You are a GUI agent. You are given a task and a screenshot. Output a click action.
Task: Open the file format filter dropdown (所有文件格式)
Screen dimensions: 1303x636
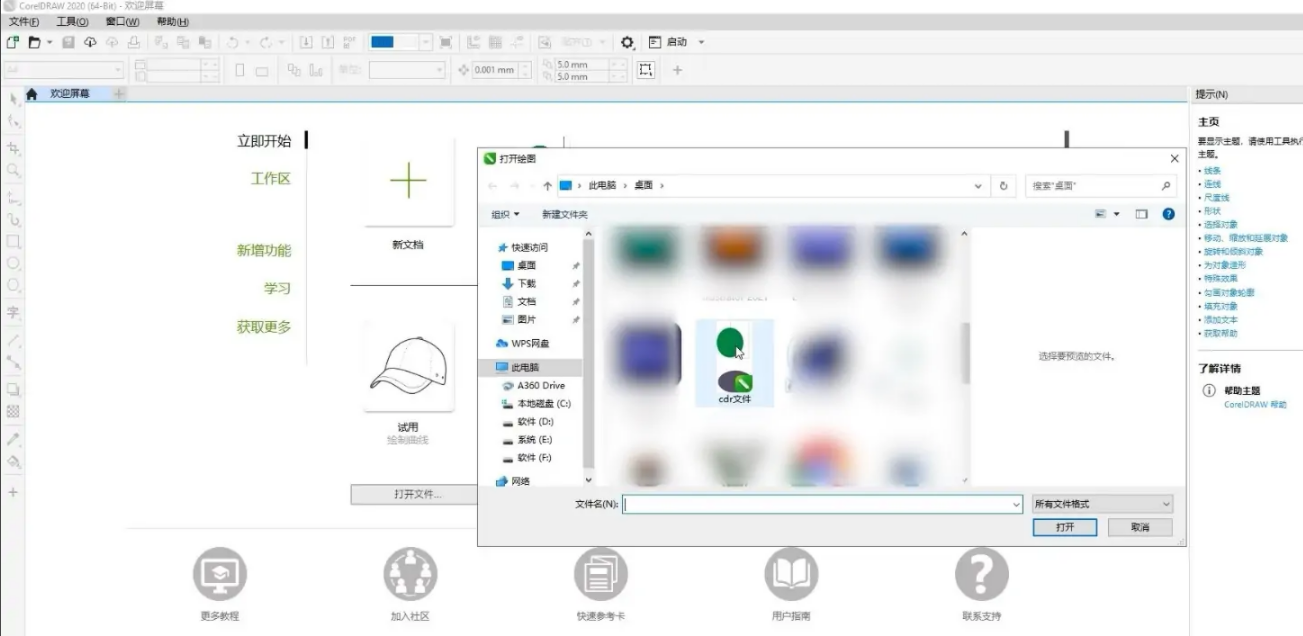pyautogui.click(x=1101, y=505)
